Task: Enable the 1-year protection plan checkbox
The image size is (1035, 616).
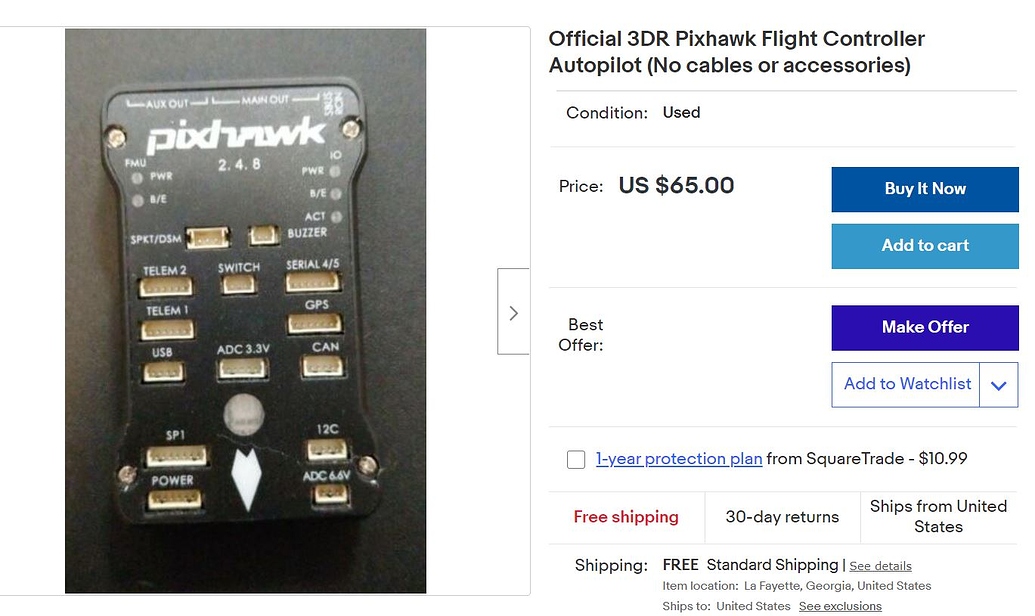Action: 576,459
